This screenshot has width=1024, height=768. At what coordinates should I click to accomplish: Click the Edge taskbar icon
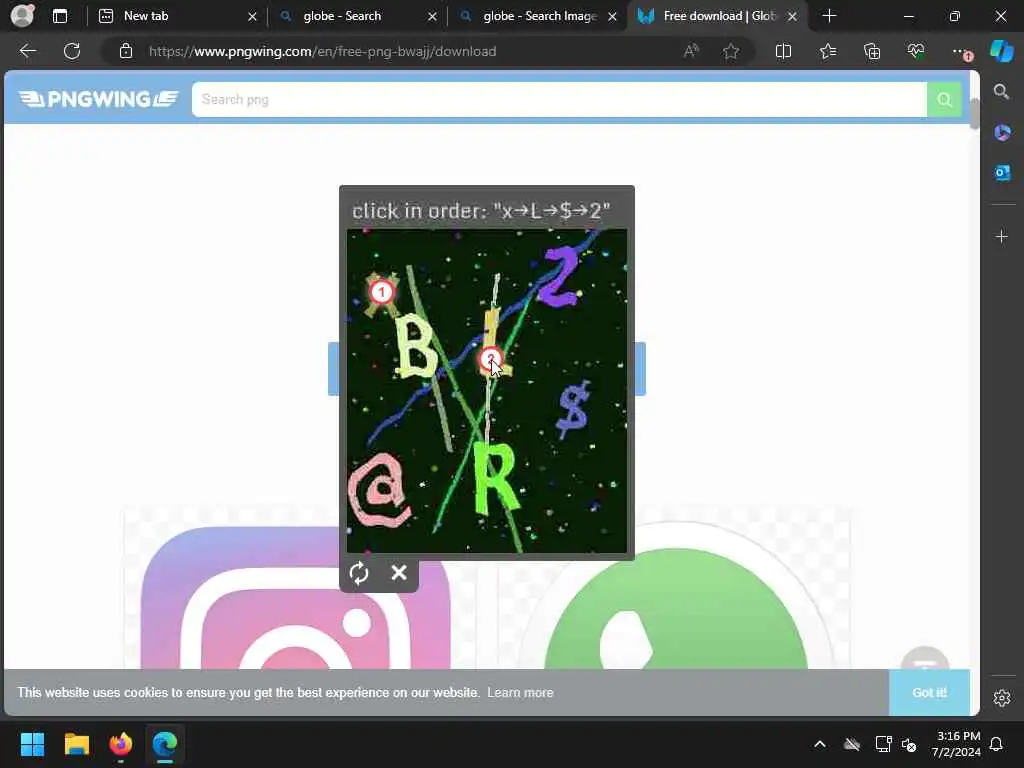click(x=165, y=744)
